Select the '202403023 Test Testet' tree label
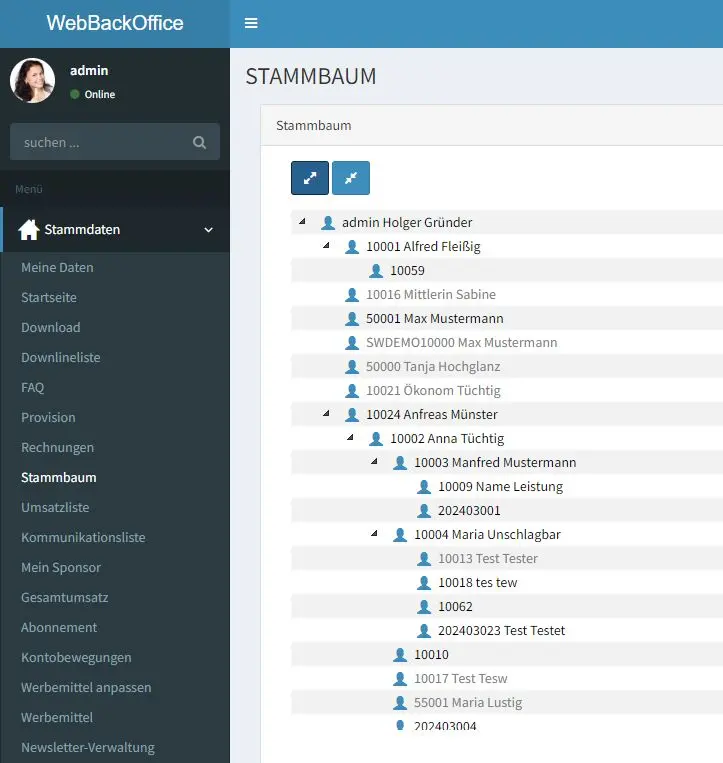723x763 pixels. [501, 631]
